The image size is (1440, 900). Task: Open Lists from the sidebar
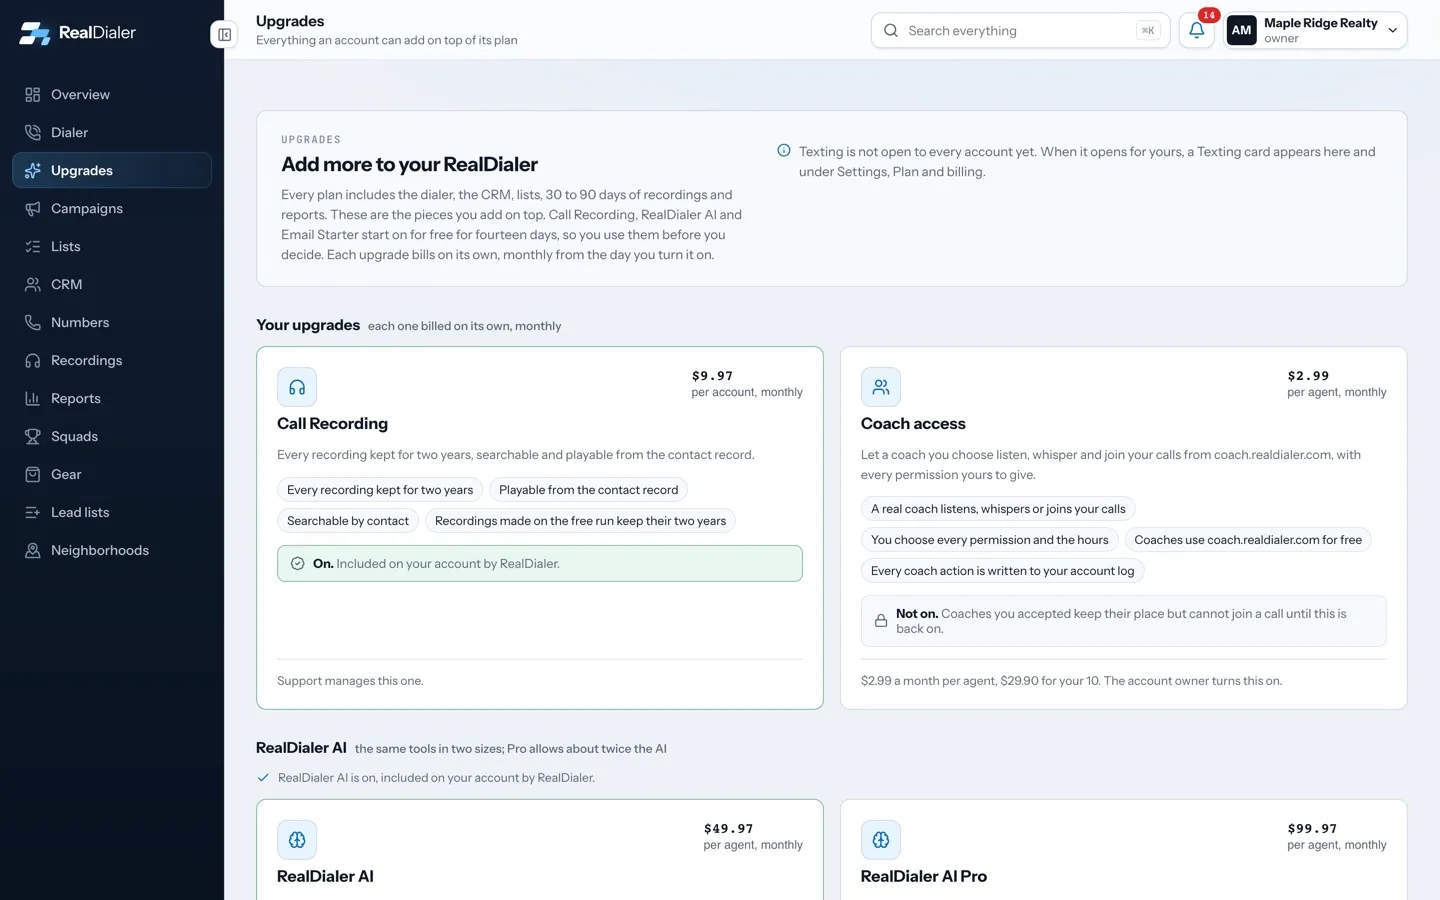point(112,247)
